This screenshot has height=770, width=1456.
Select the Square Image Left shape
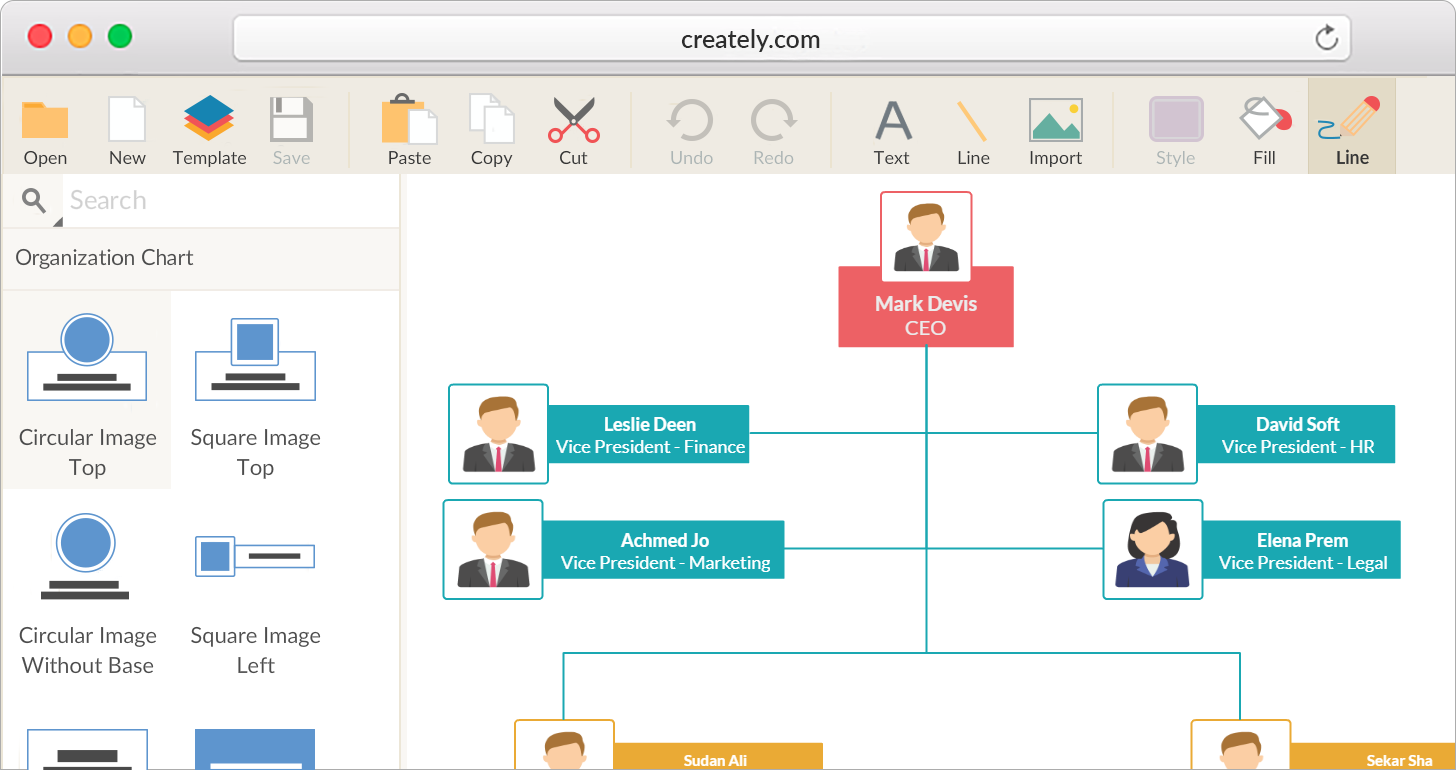point(255,590)
